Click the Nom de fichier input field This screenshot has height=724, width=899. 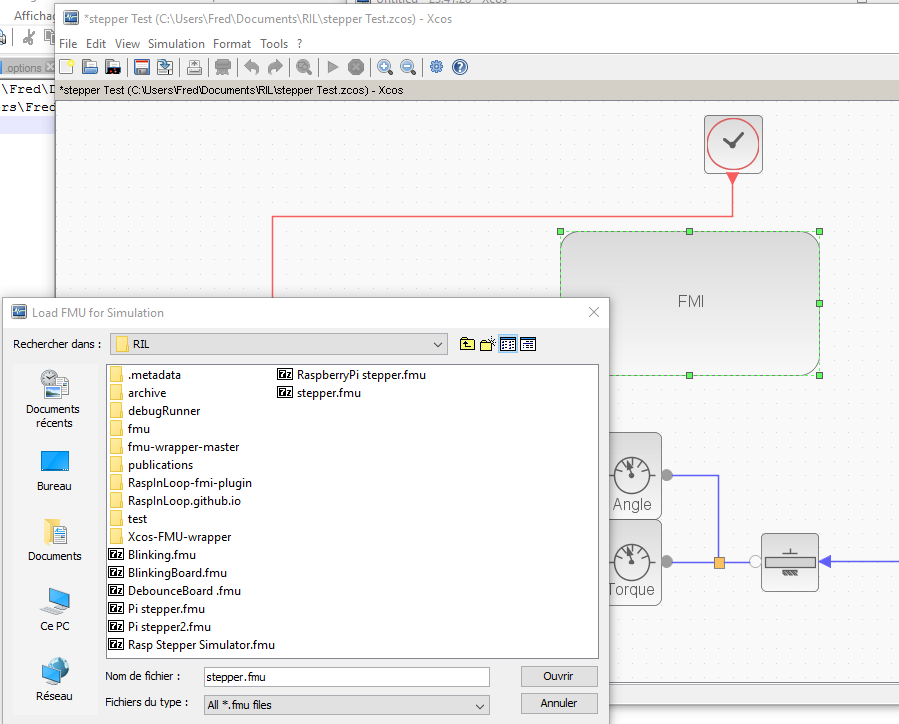pyautogui.click(x=347, y=677)
